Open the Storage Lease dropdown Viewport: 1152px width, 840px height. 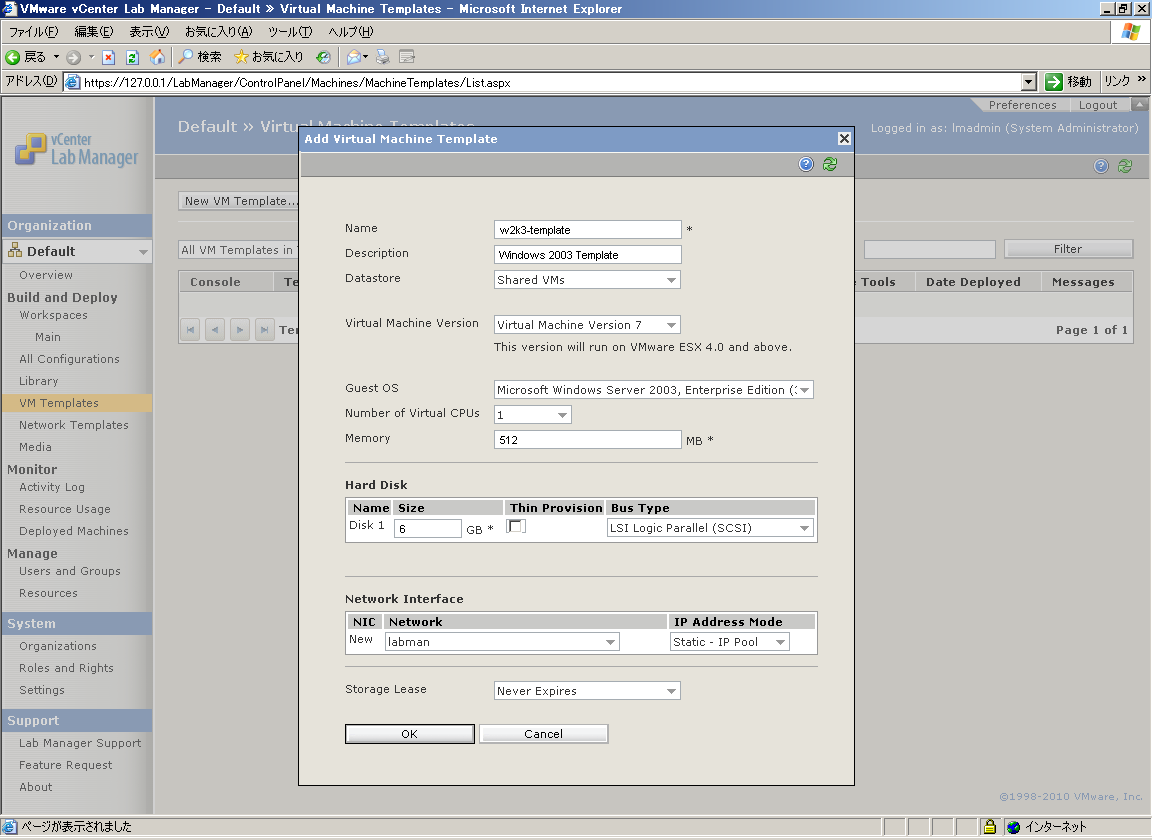pyautogui.click(x=587, y=690)
